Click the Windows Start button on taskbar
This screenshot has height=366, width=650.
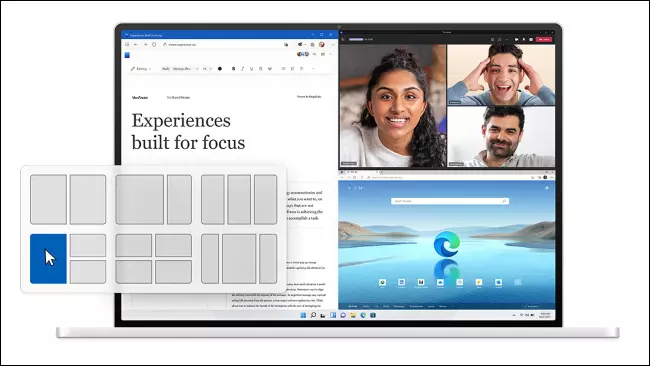click(x=303, y=315)
